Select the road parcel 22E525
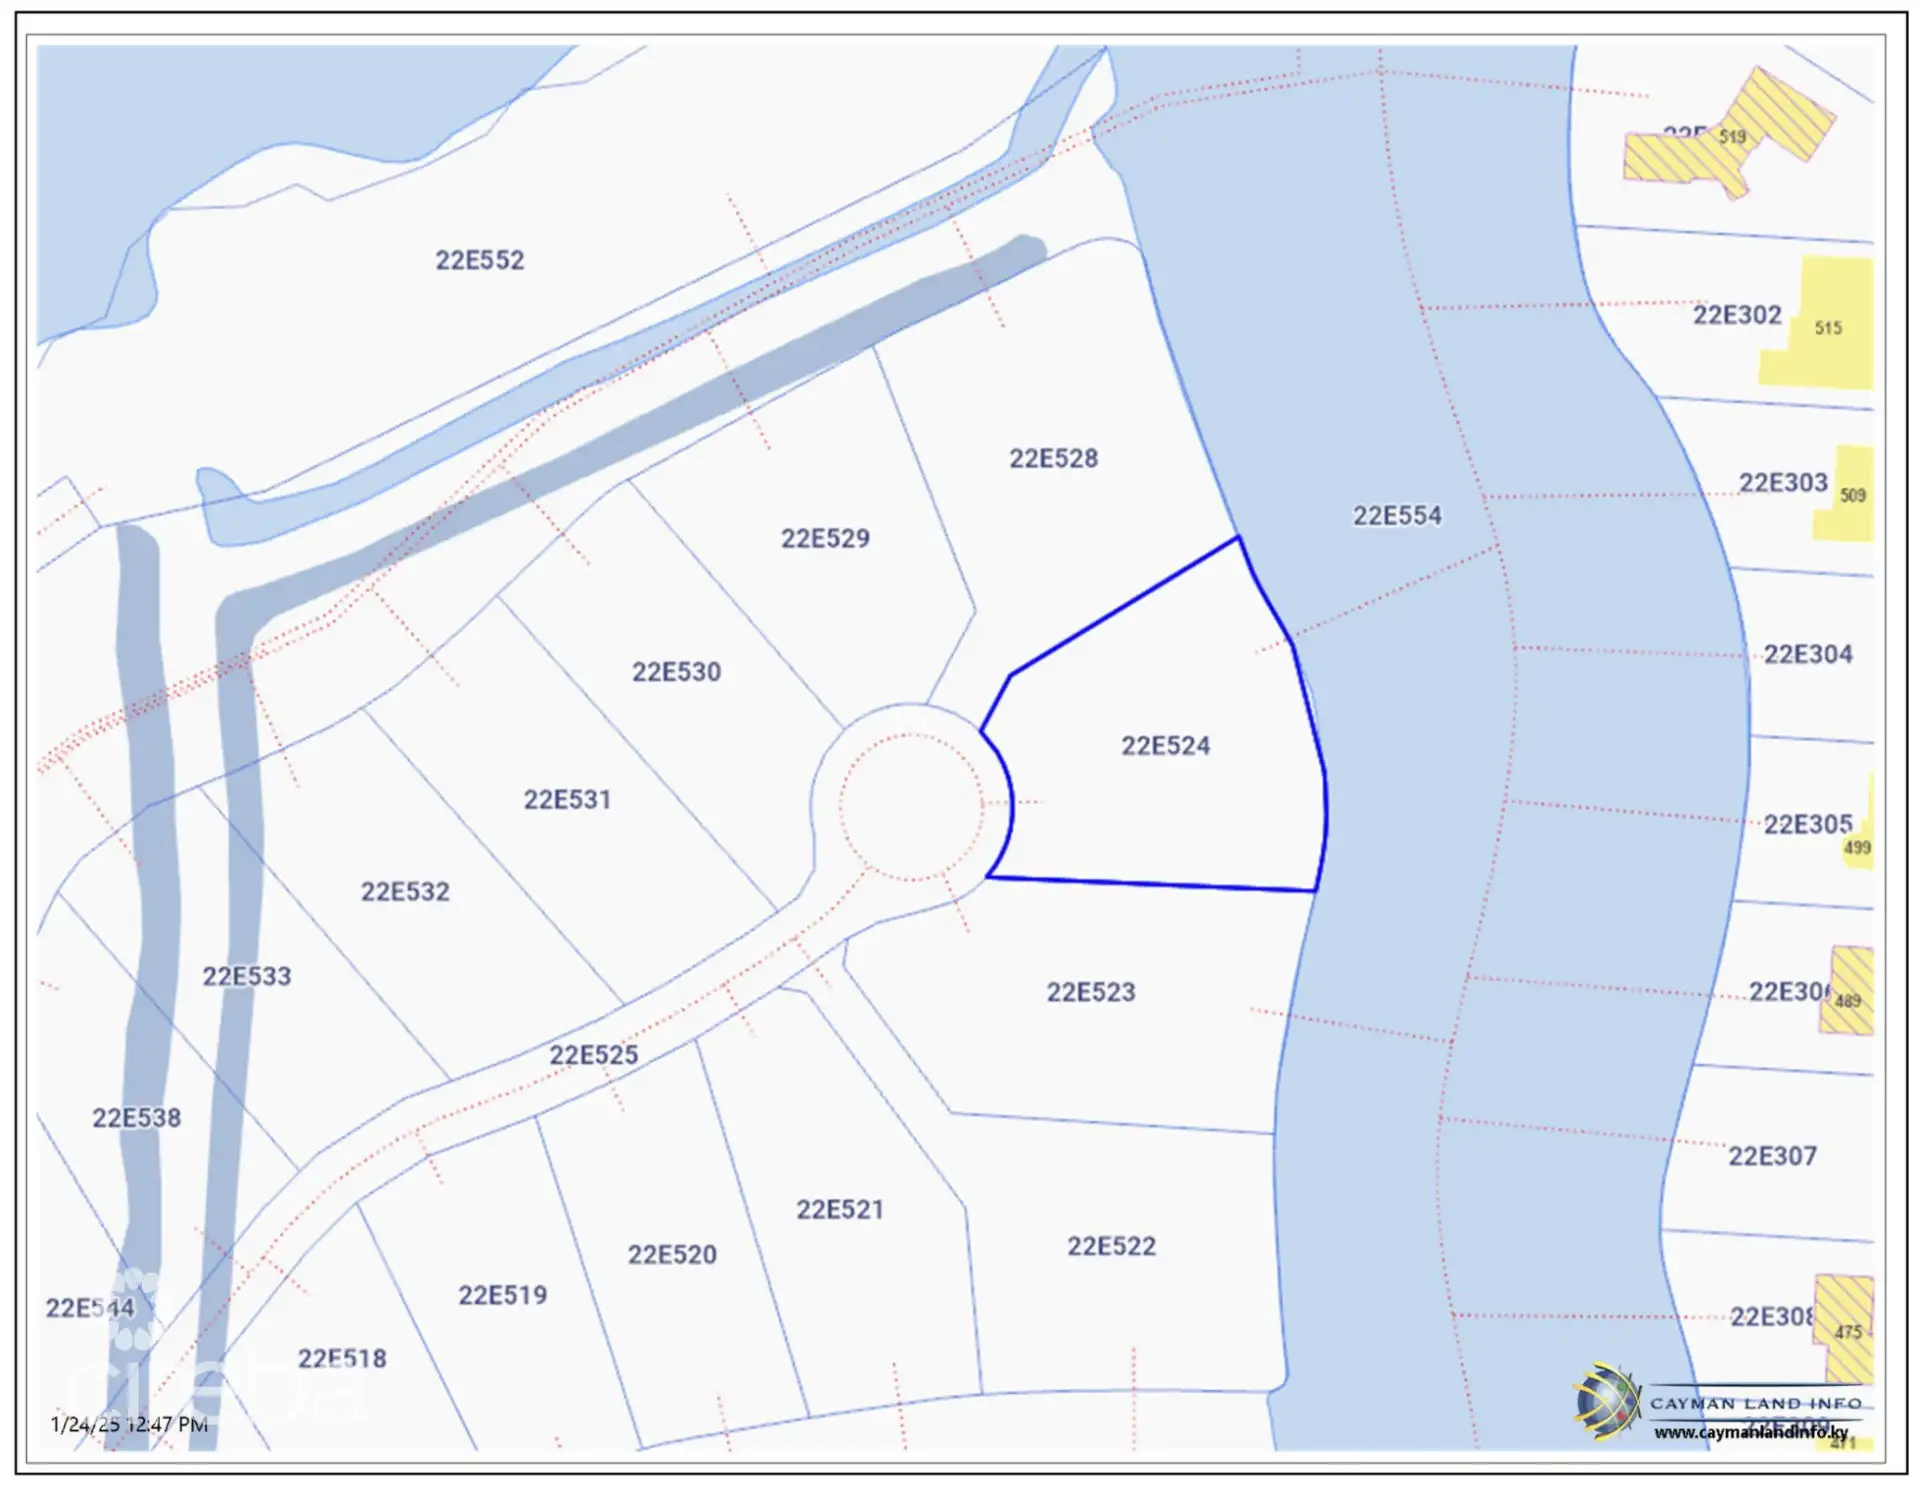The image size is (1920, 1485). pos(593,1055)
